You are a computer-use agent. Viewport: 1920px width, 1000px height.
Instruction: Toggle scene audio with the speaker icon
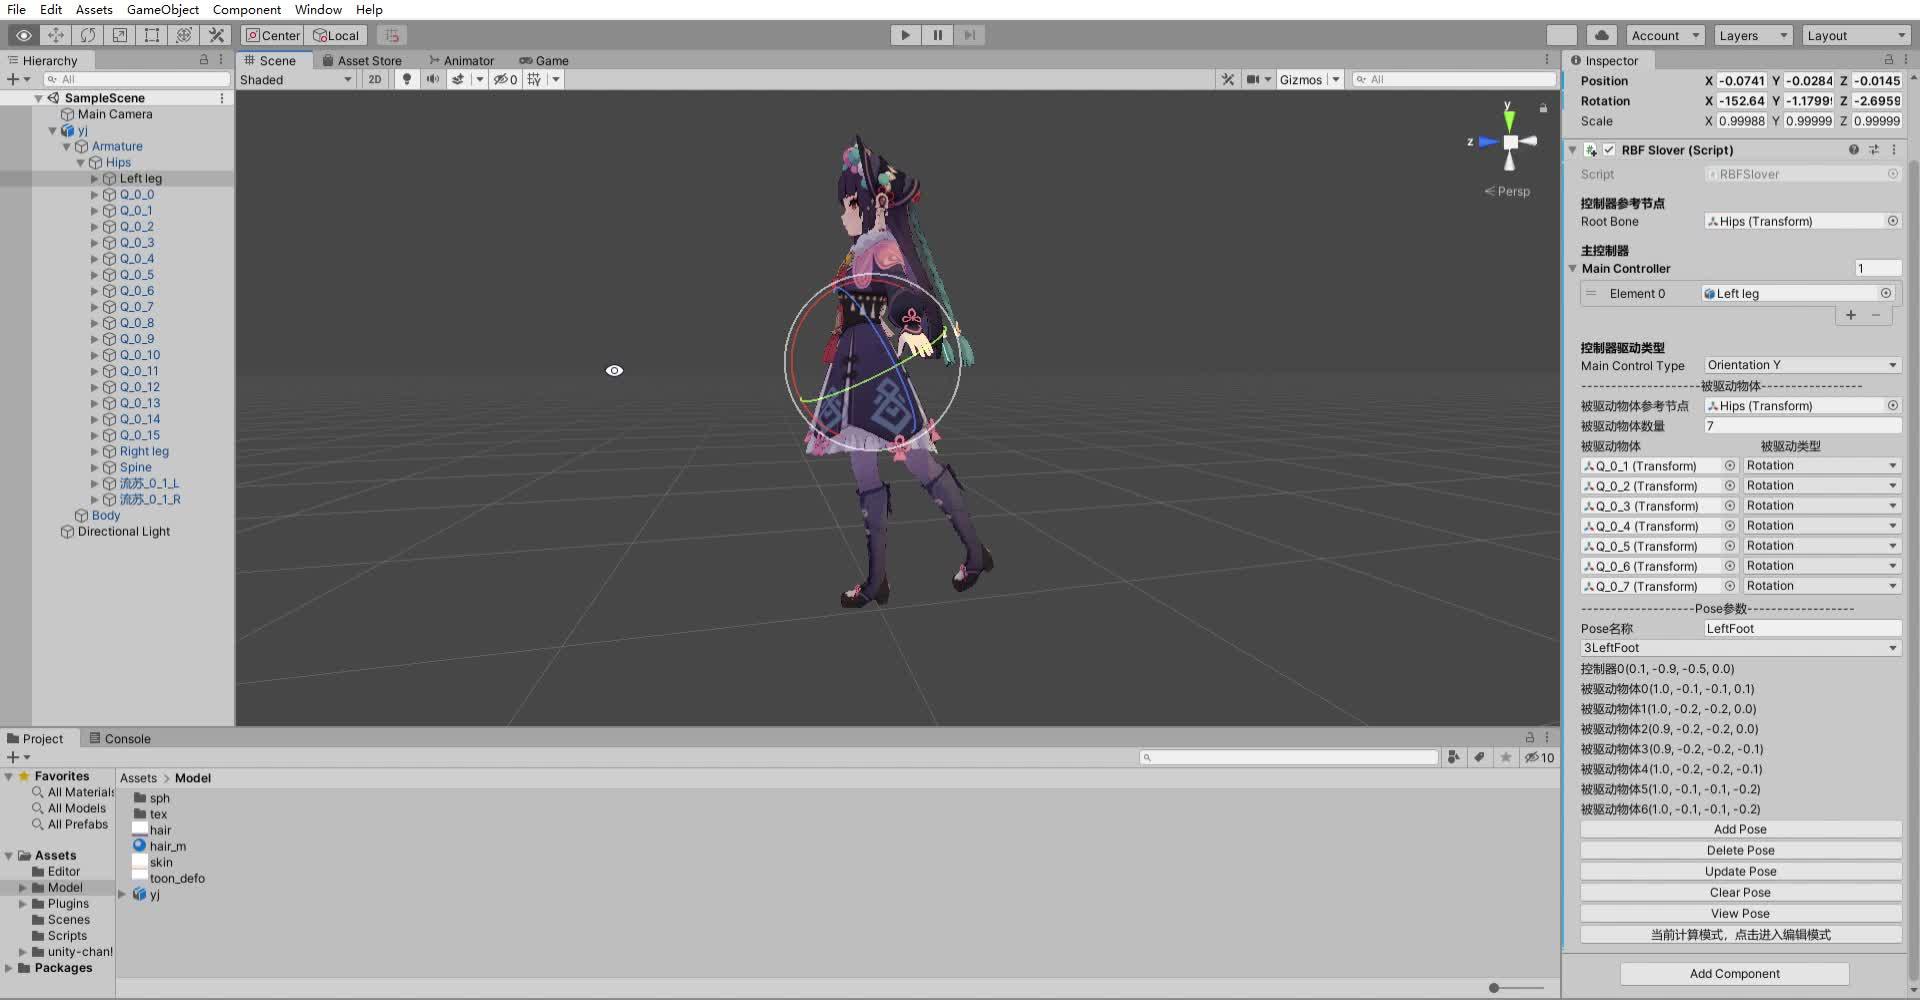(432, 79)
